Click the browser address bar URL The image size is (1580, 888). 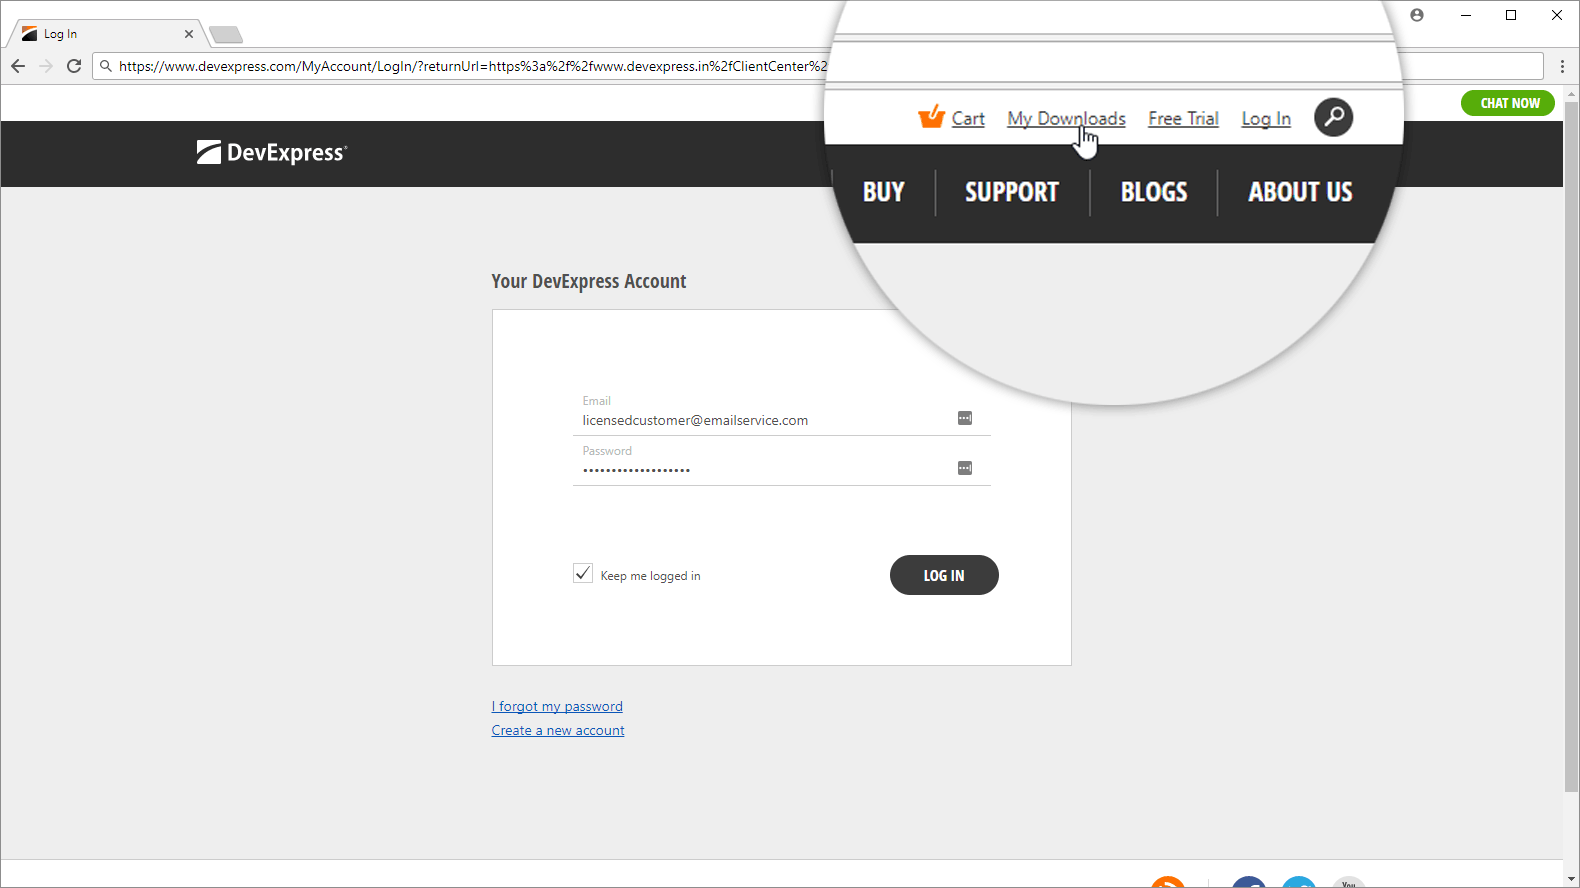(x=473, y=66)
